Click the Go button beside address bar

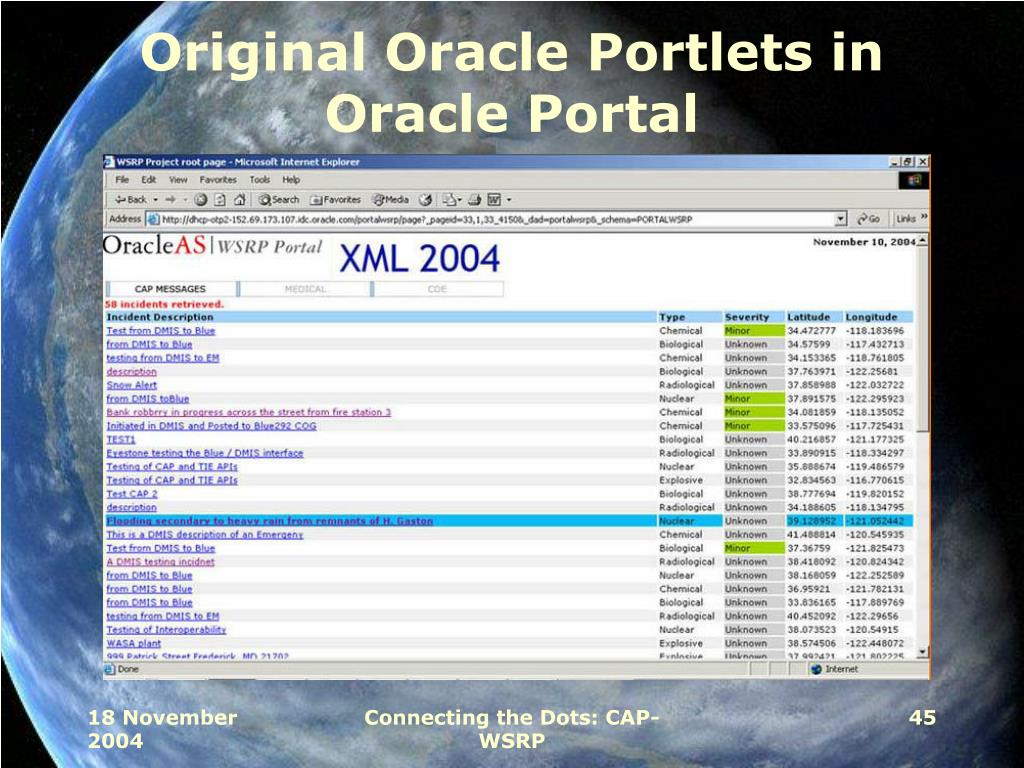869,219
